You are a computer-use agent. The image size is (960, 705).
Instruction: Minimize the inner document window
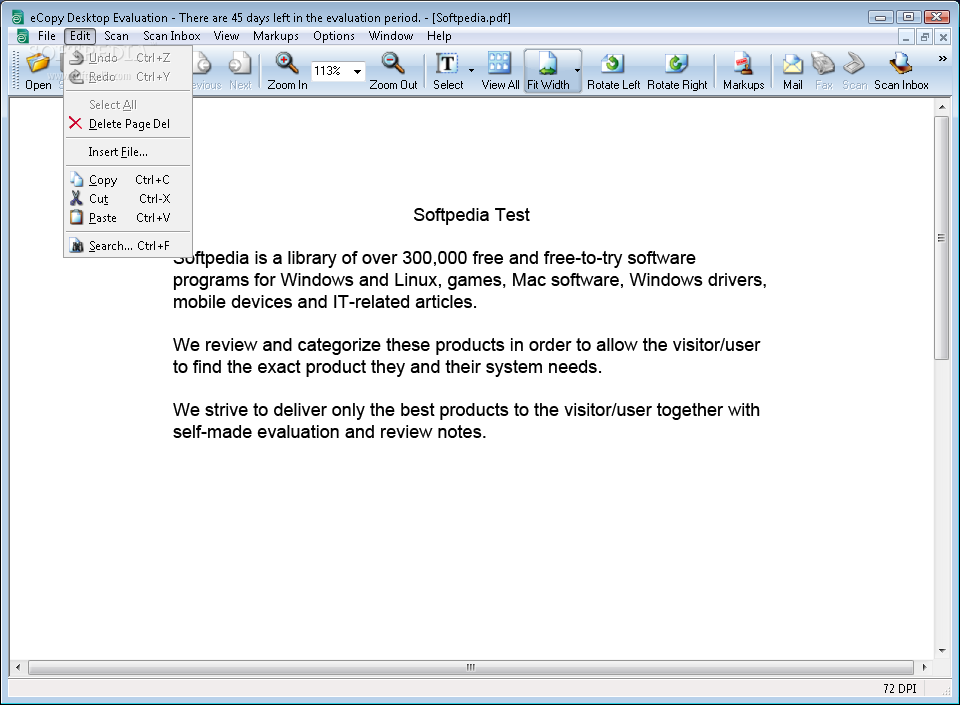[906, 37]
